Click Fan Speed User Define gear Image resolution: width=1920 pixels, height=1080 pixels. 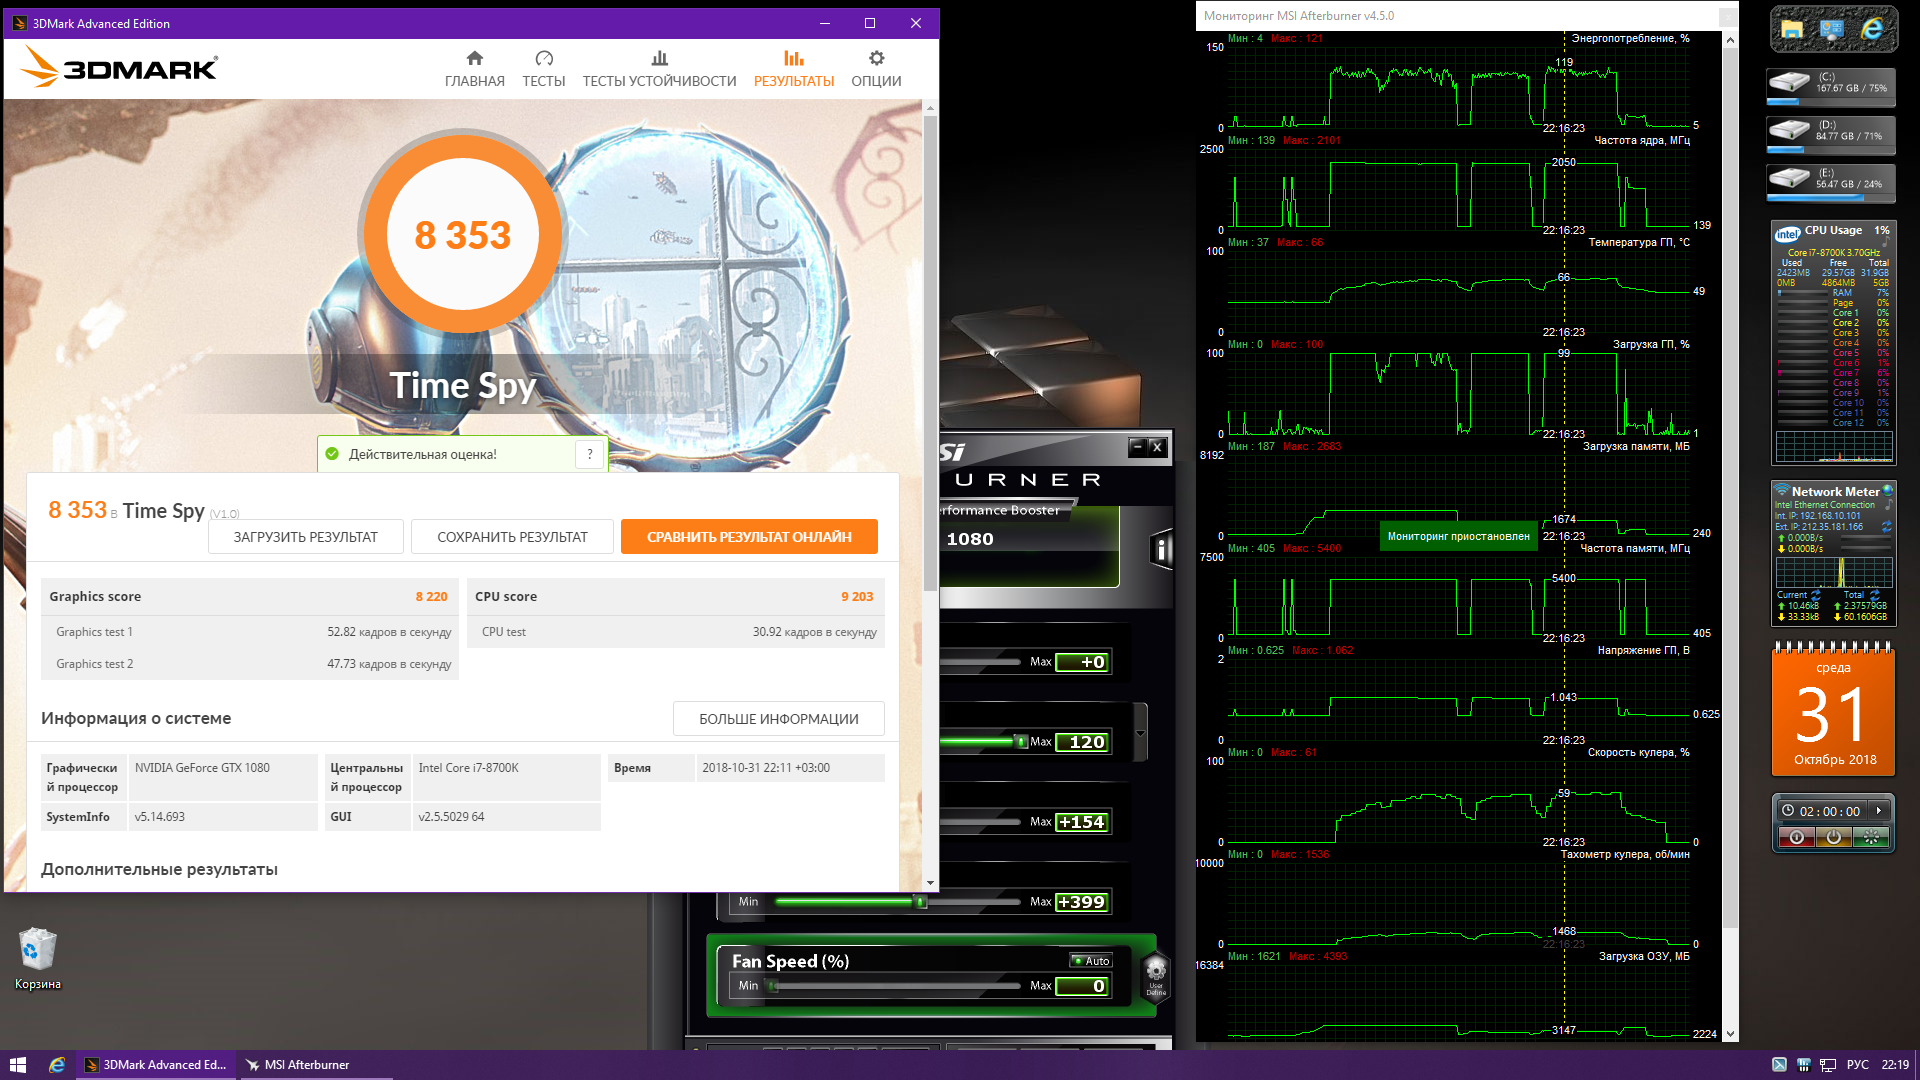[x=1156, y=972]
